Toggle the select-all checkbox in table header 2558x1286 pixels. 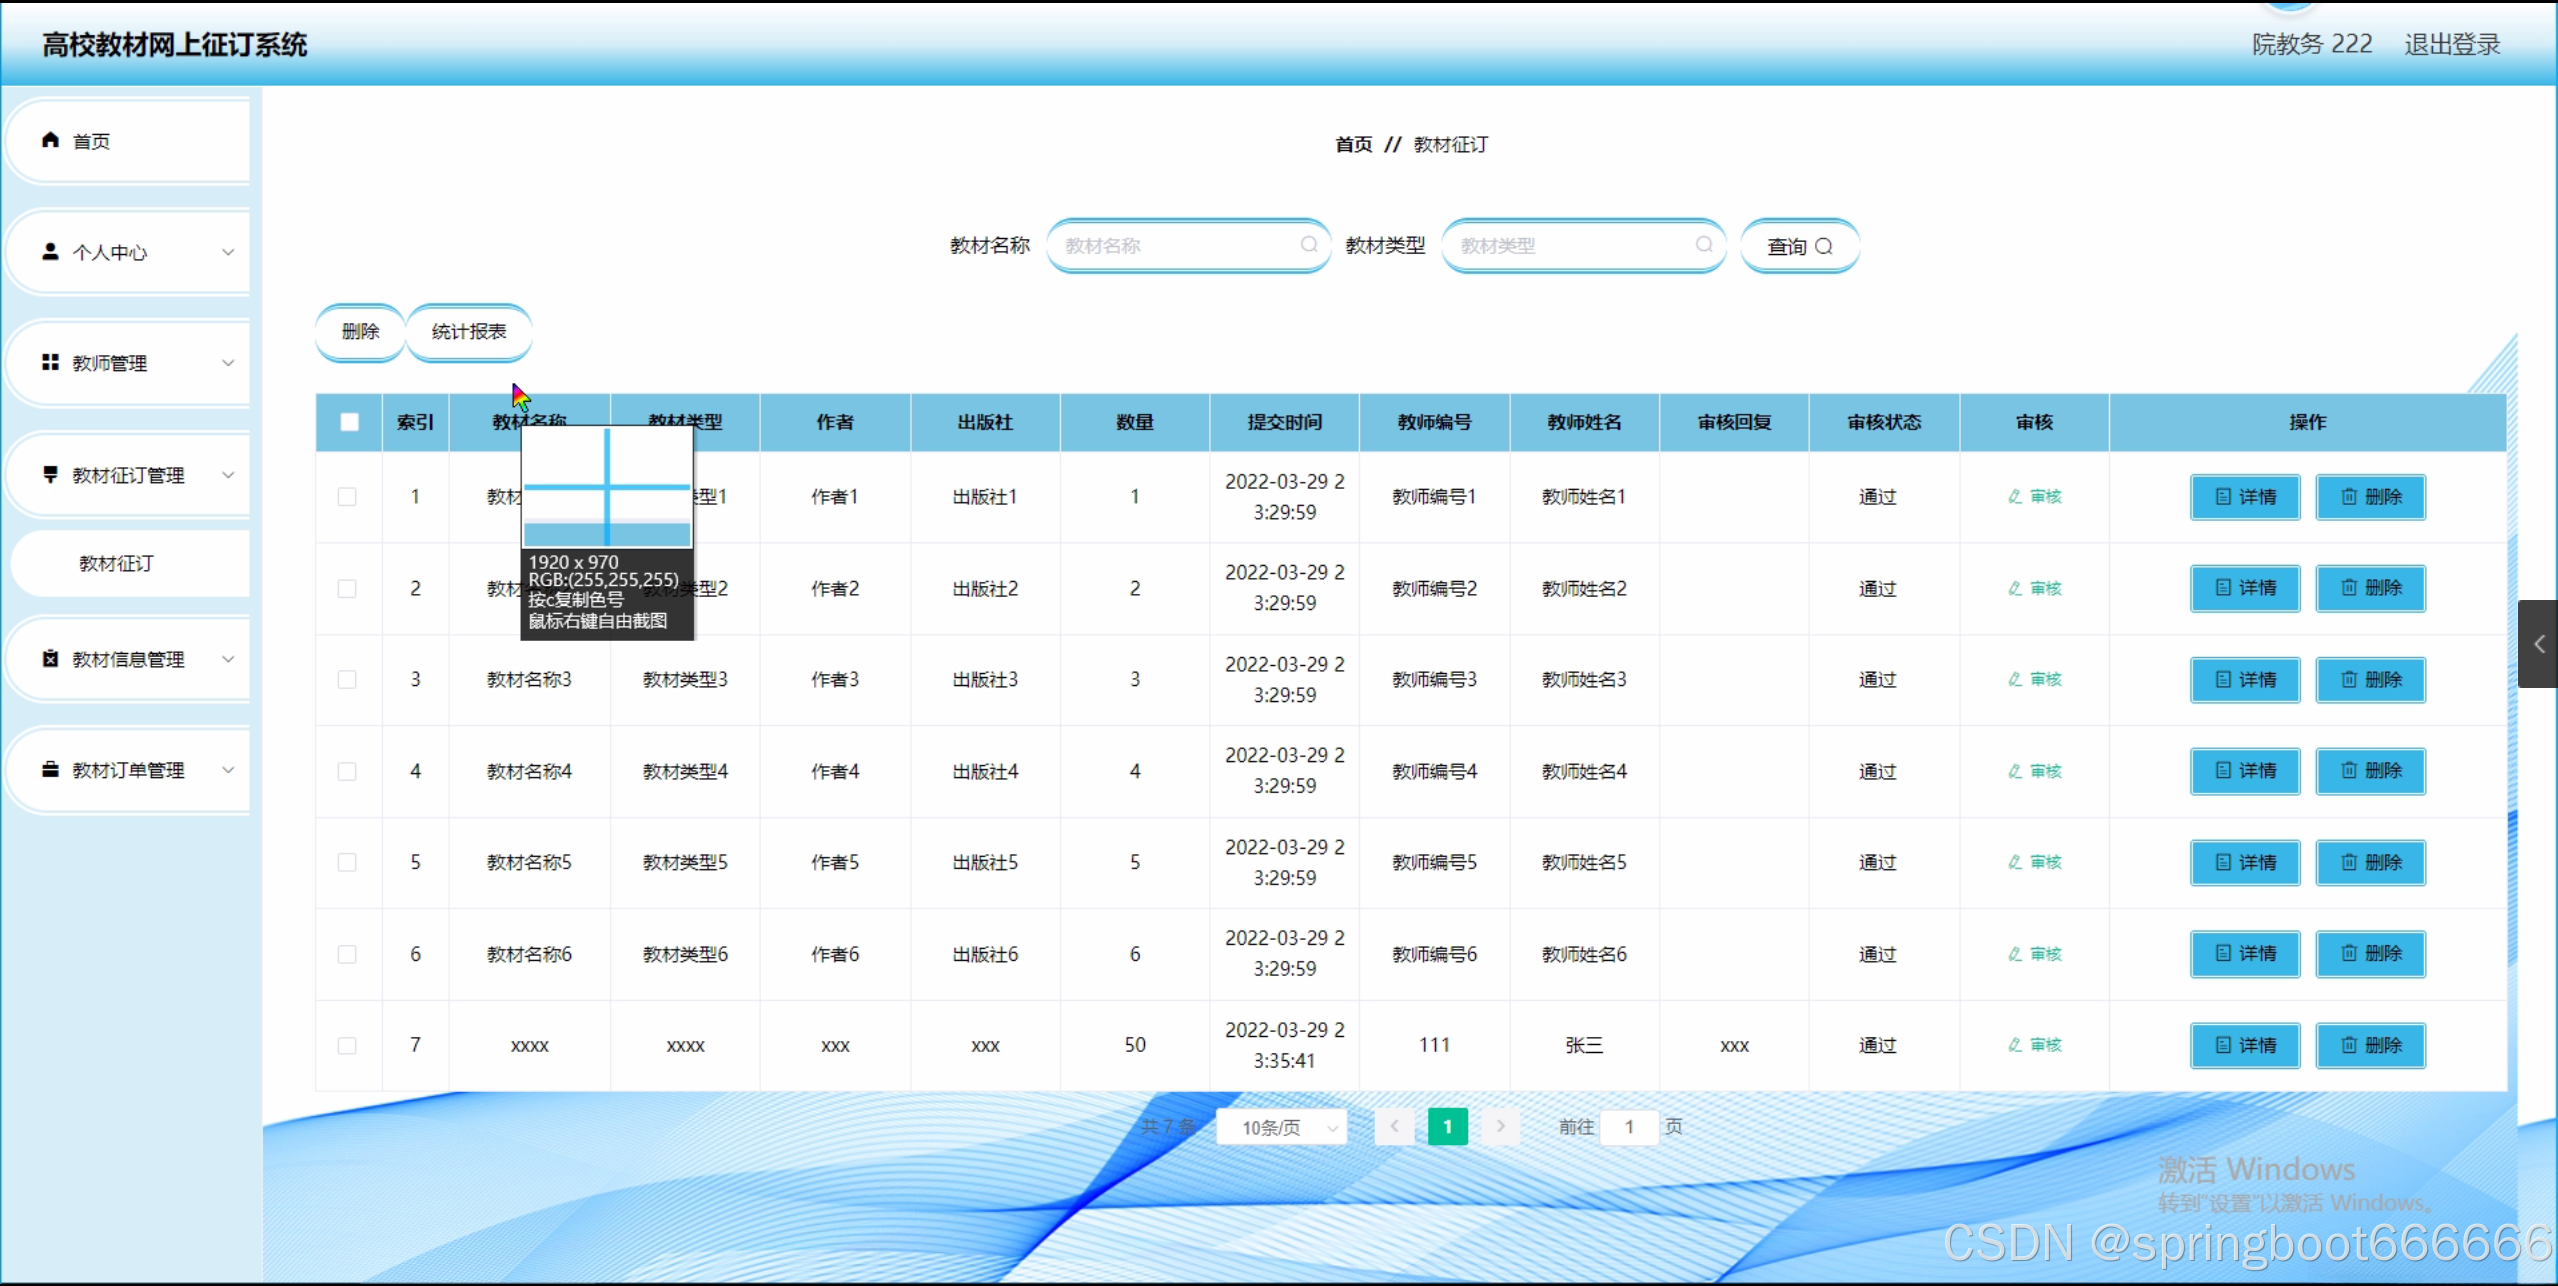pos(349,422)
